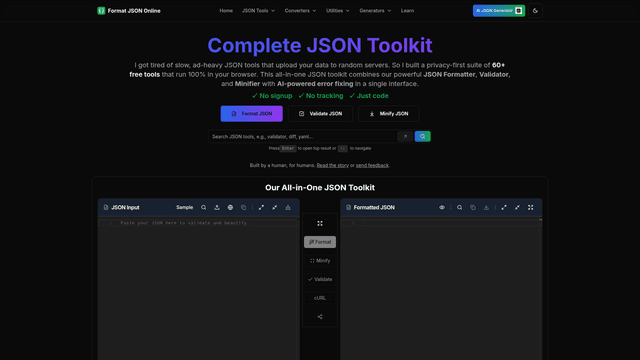
Task: Click the file icon beside Formatted JSON
Action: click(348, 207)
